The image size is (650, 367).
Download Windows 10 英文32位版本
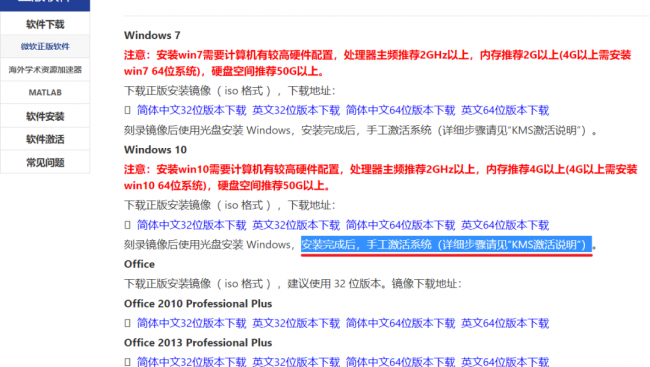tap(296, 225)
